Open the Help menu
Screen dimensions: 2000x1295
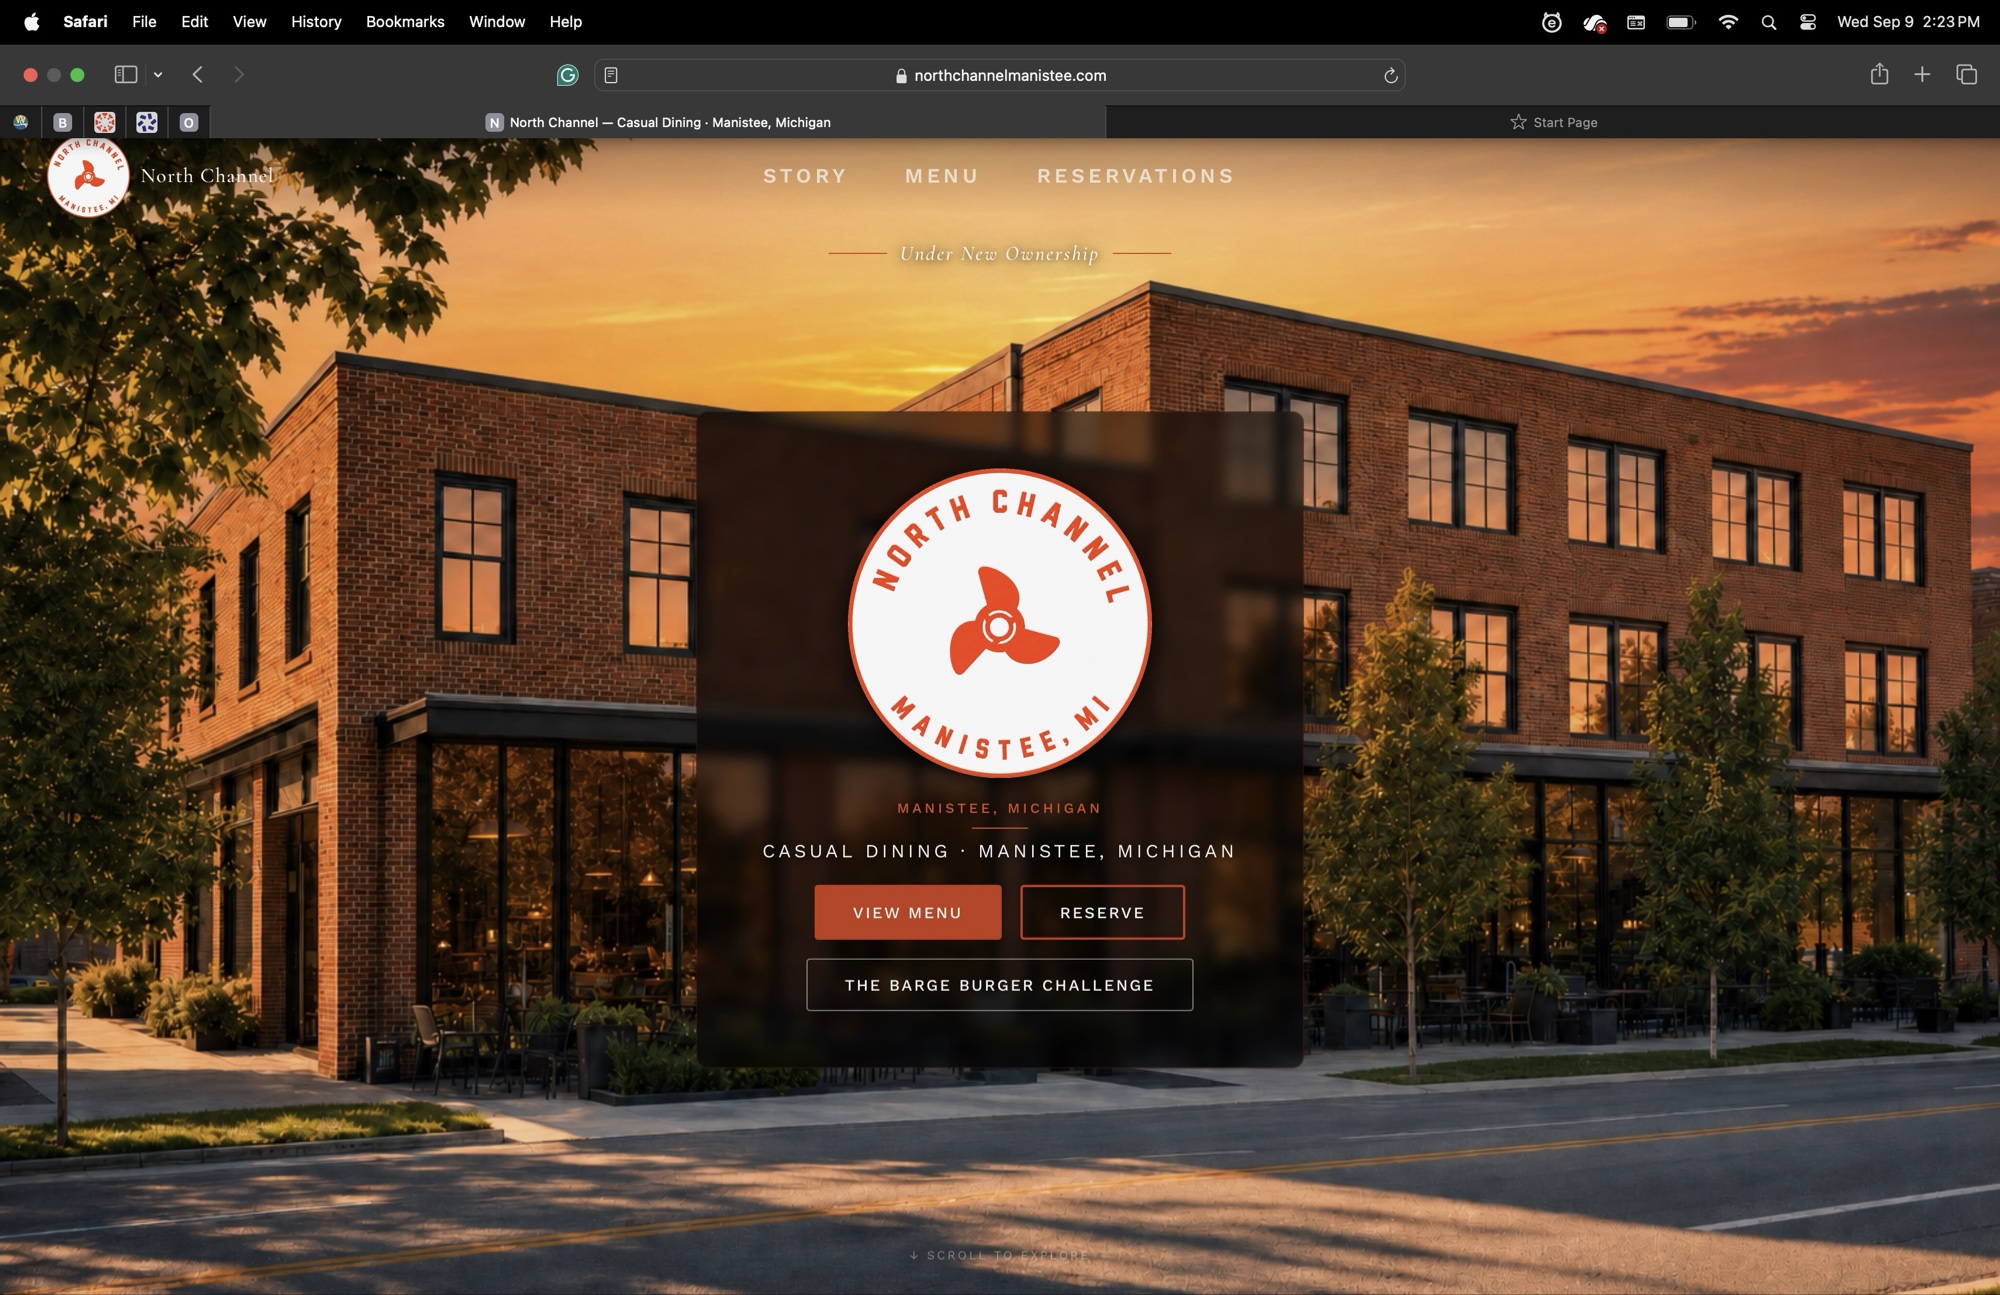click(565, 22)
